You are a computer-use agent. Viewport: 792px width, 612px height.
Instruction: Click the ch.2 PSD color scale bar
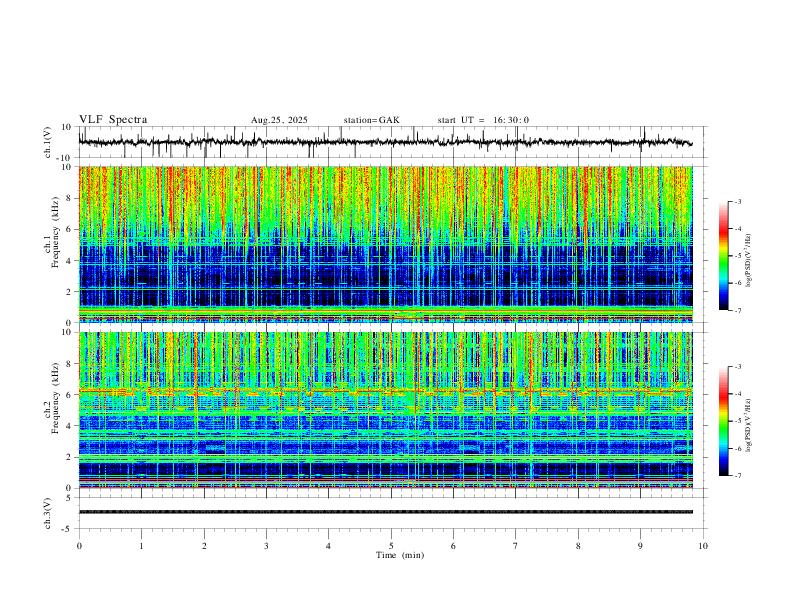(724, 421)
